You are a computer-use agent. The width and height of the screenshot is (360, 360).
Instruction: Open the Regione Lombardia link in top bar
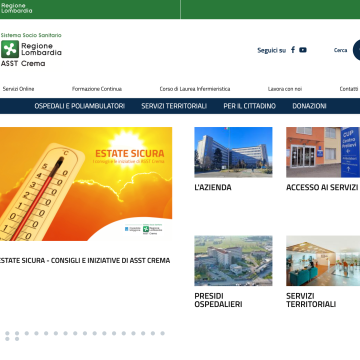17,8
